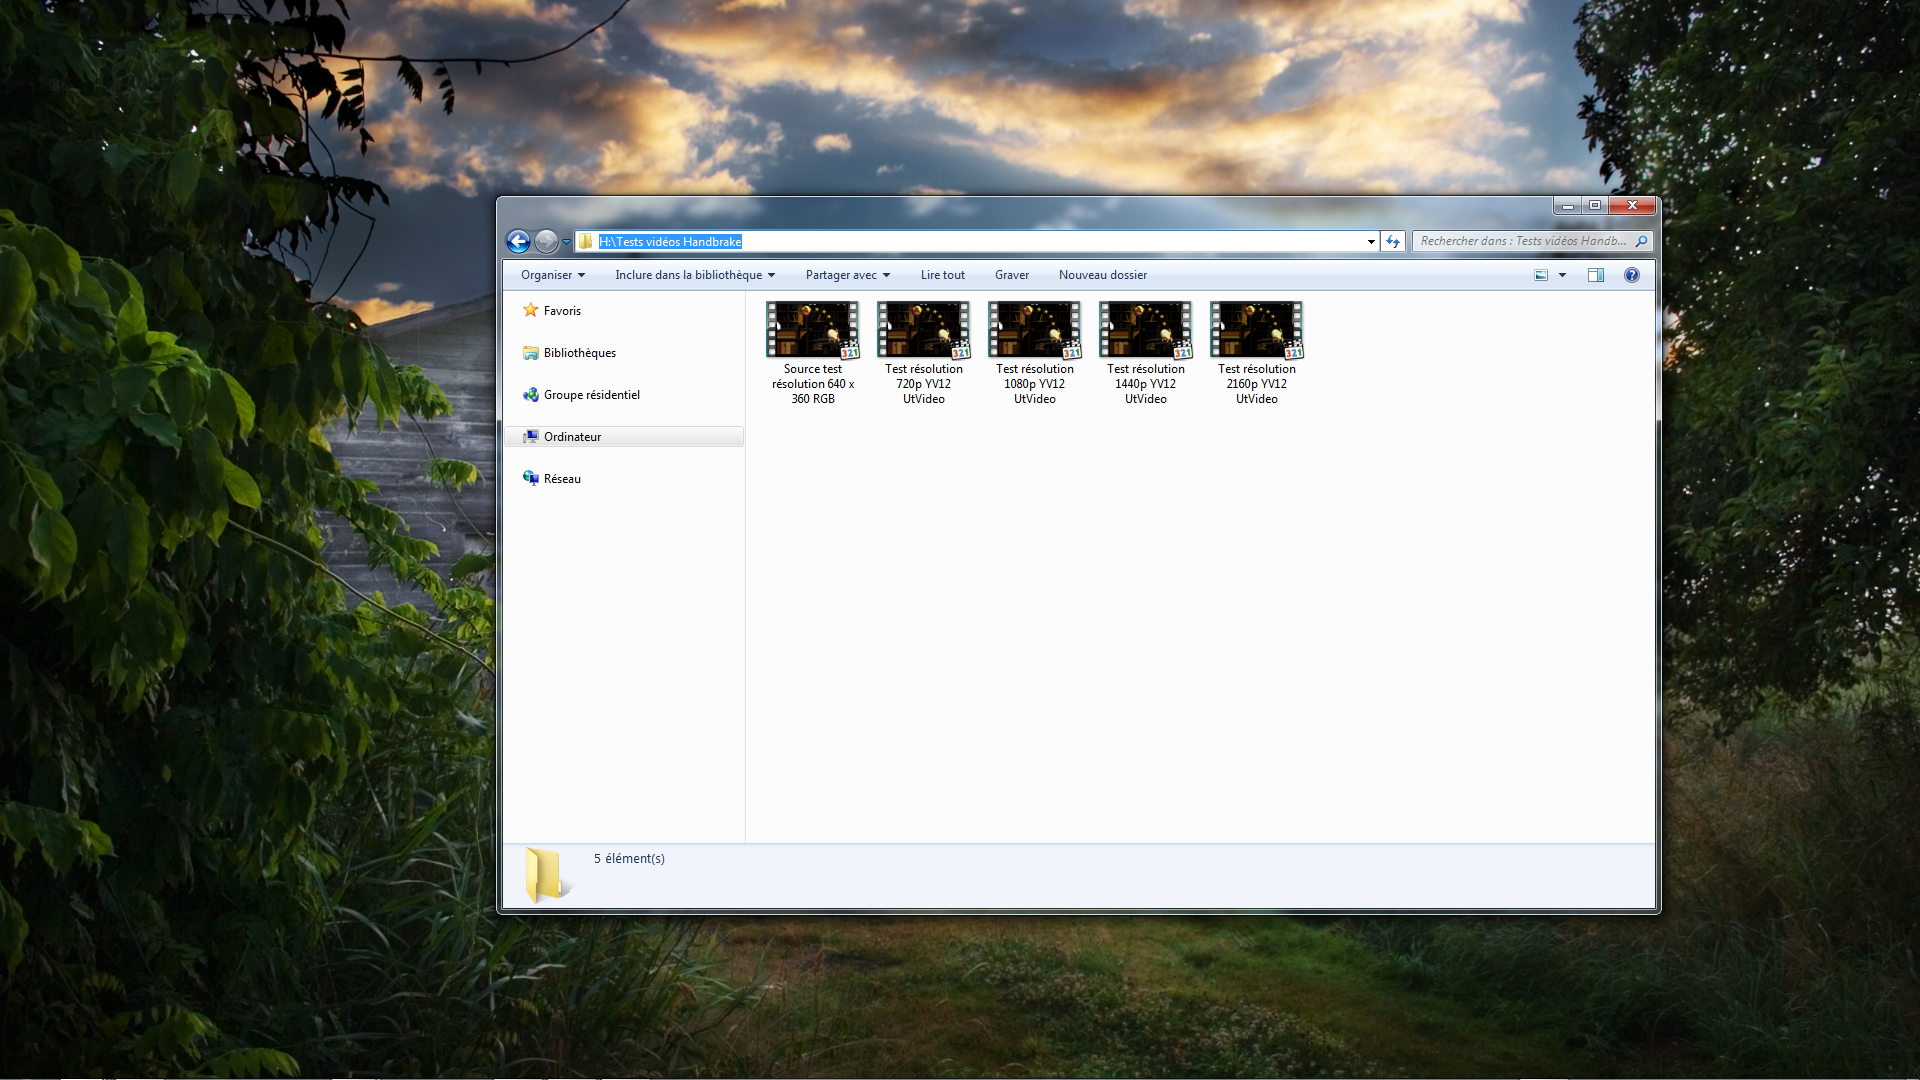Click file name Source test résolution 640 x 360 RGB
The height and width of the screenshot is (1080, 1920).
pyautogui.click(x=813, y=384)
